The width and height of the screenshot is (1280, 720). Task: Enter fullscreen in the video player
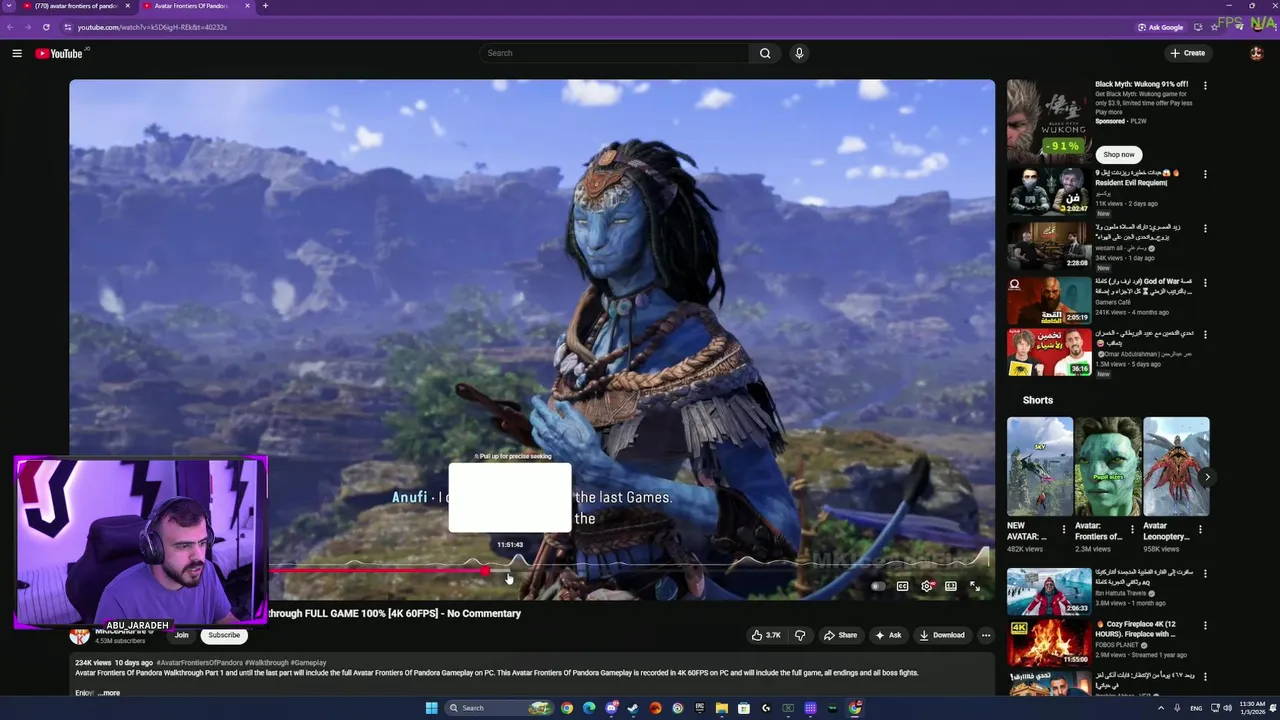tap(975, 586)
